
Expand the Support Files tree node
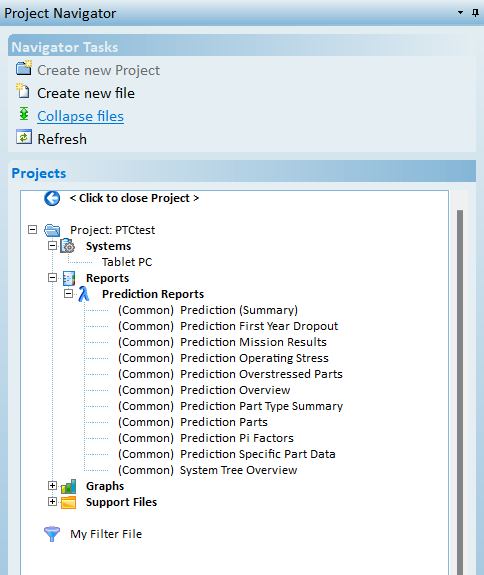pos(52,502)
